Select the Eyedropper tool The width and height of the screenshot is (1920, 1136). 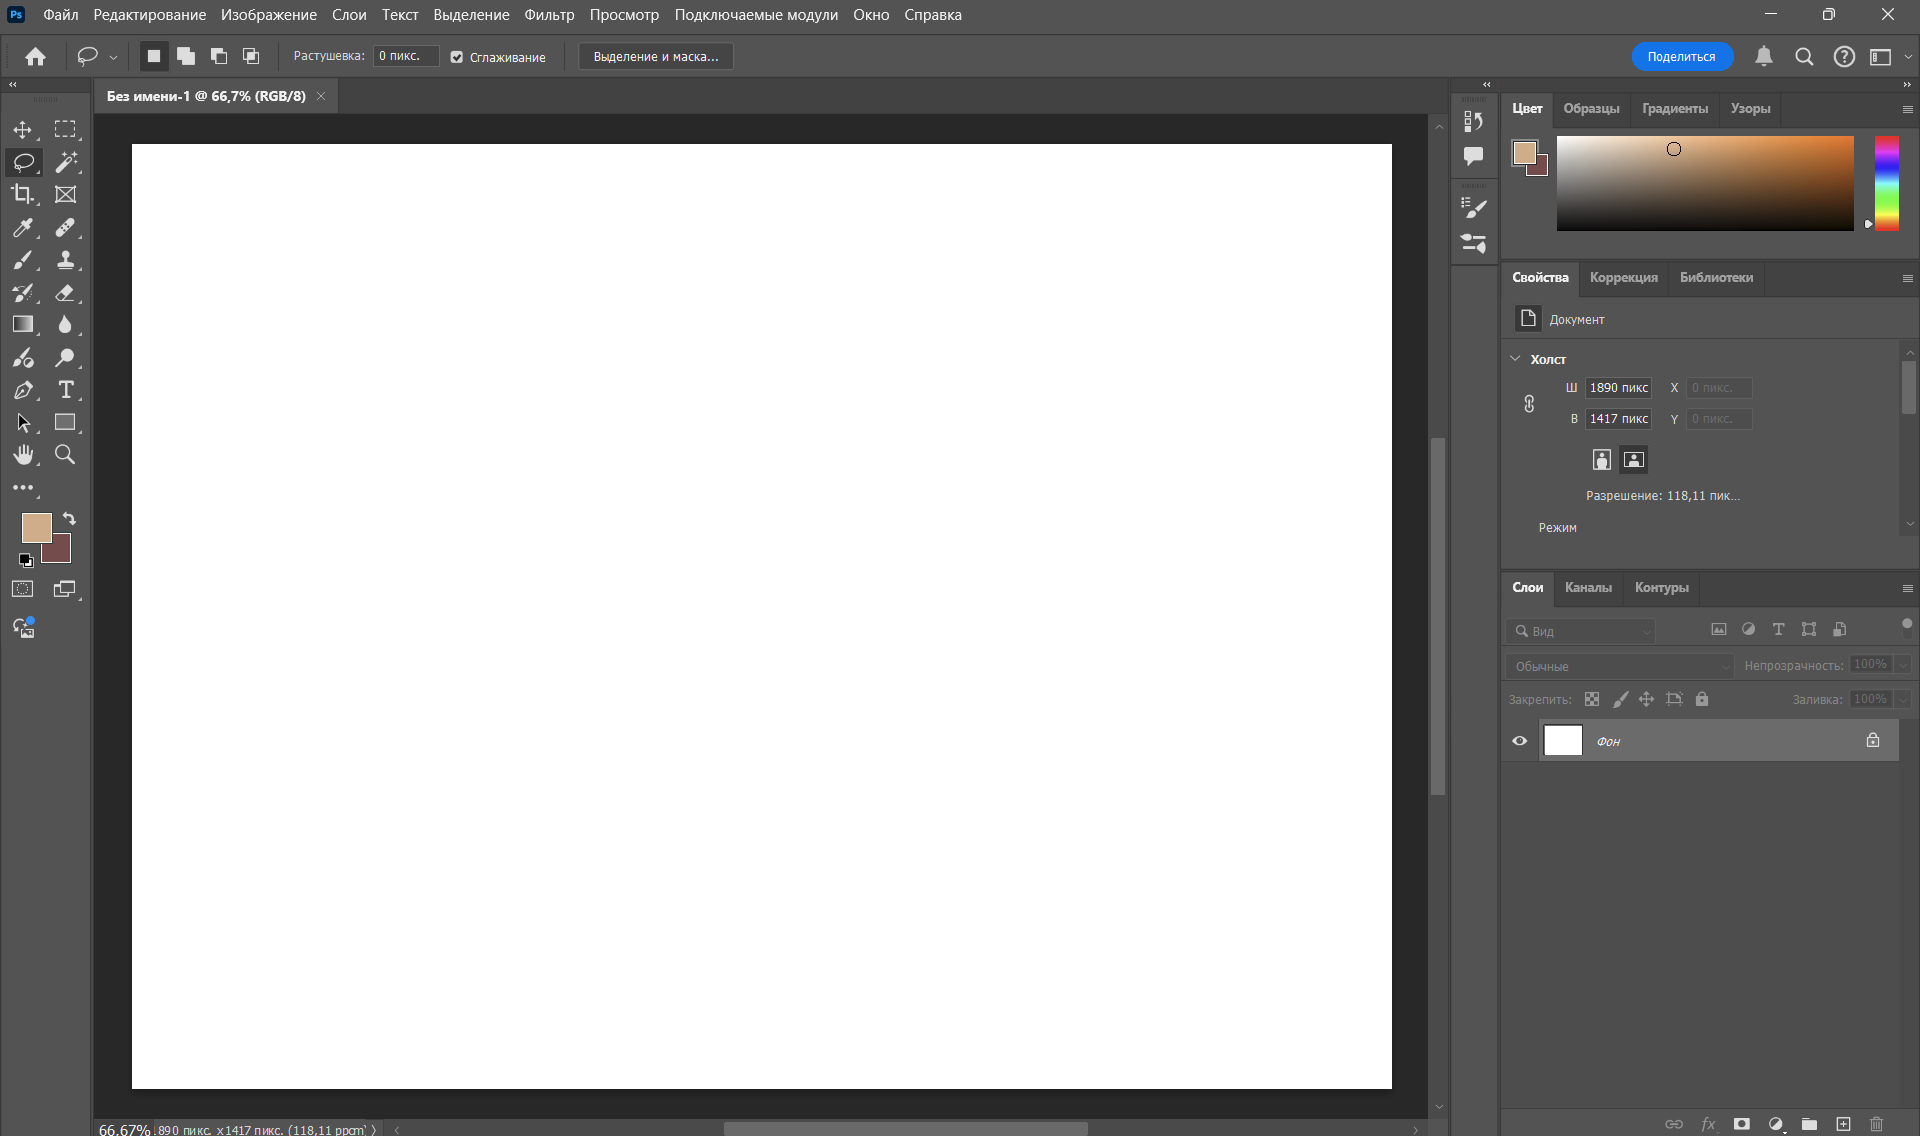pyautogui.click(x=22, y=228)
